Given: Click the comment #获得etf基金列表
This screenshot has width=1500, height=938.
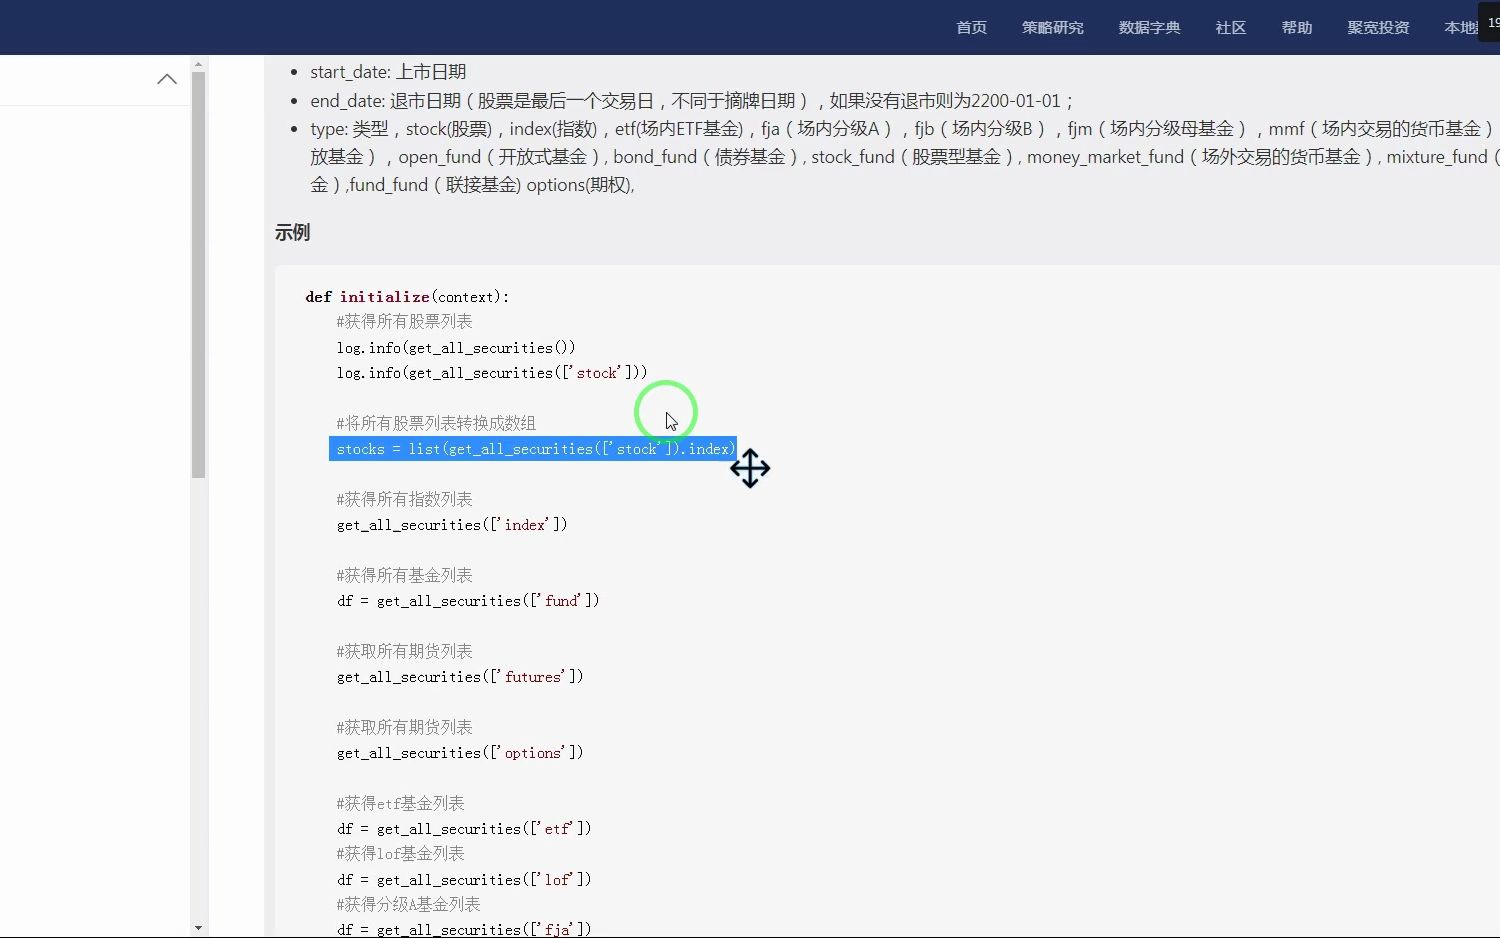Looking at the screenshot, I should coord(400,803).
